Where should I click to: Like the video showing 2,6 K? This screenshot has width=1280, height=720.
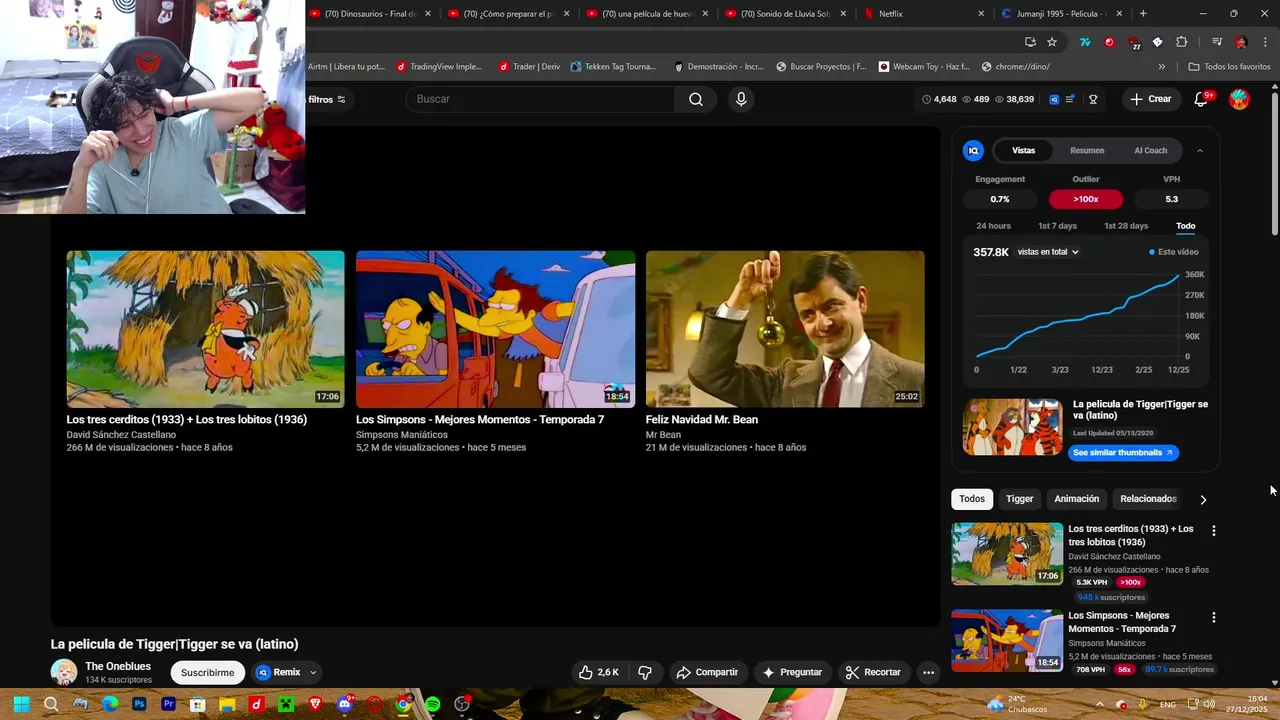[599, 672]
